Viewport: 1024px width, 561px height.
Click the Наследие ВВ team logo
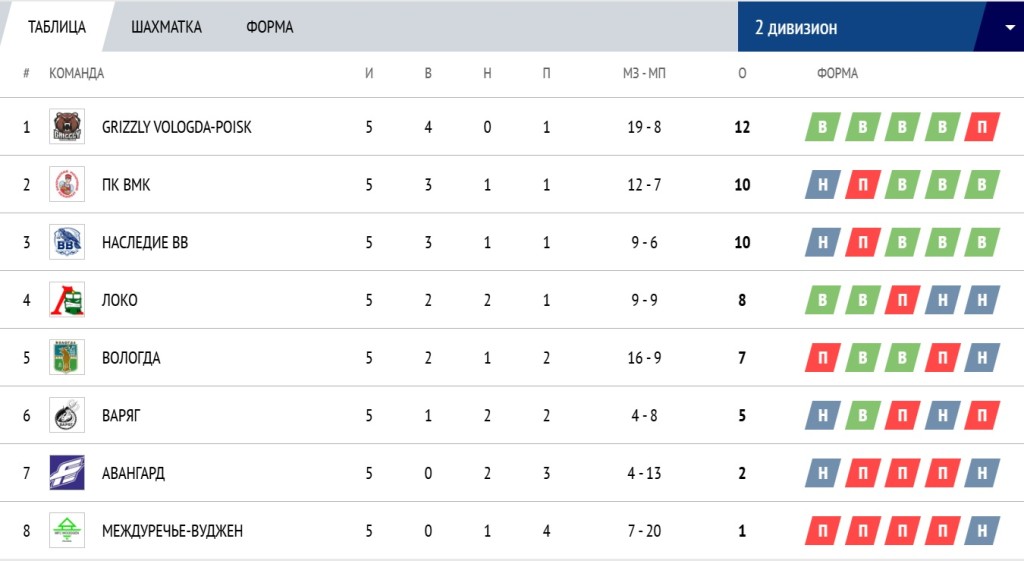pyautogui.click(x=67, y=242)
